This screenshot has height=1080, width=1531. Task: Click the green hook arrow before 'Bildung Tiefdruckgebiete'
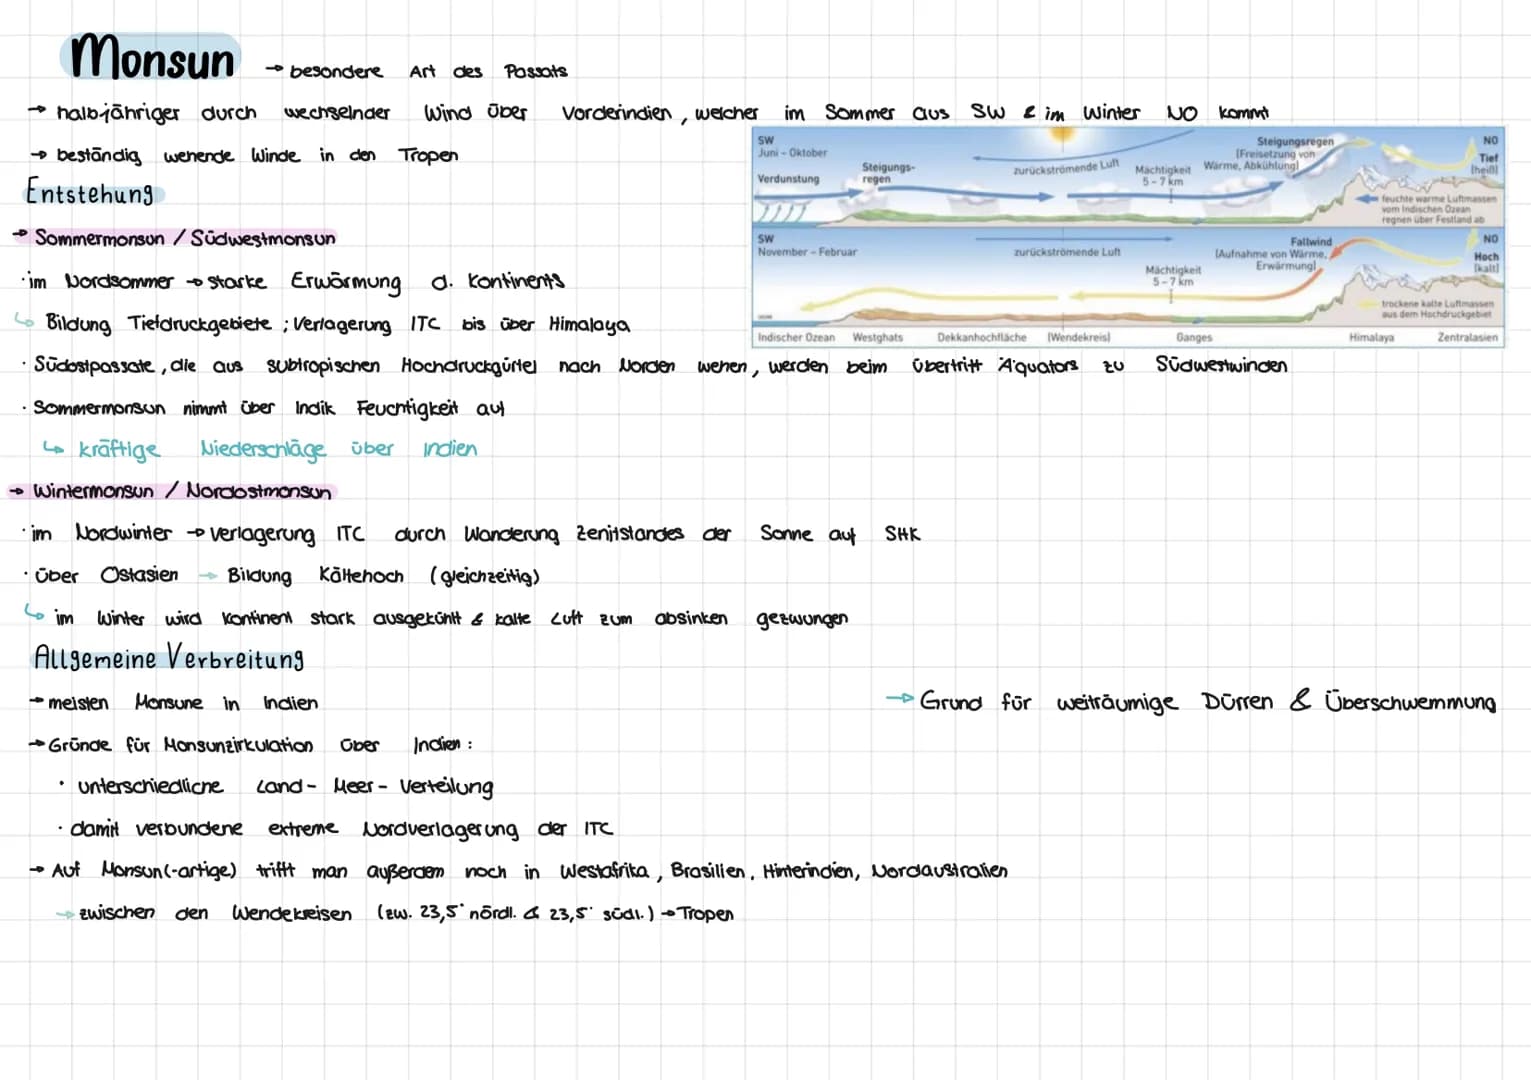coord(25,321)
